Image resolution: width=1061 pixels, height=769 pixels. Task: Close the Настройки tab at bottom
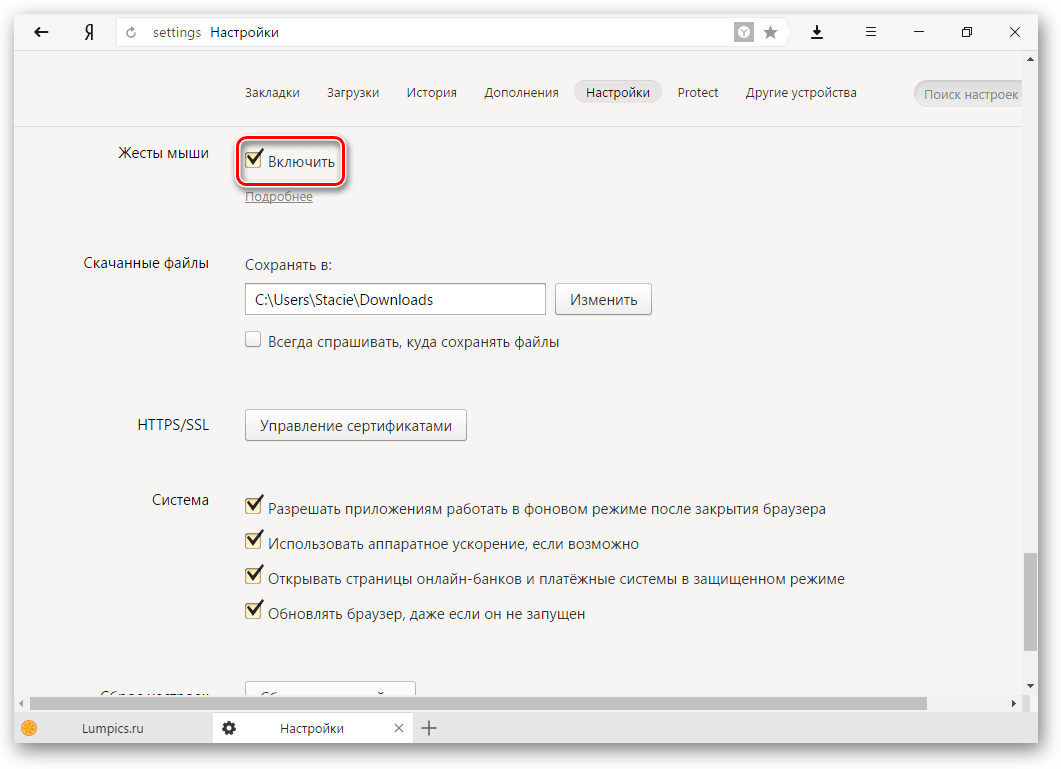tap(399, 728)
